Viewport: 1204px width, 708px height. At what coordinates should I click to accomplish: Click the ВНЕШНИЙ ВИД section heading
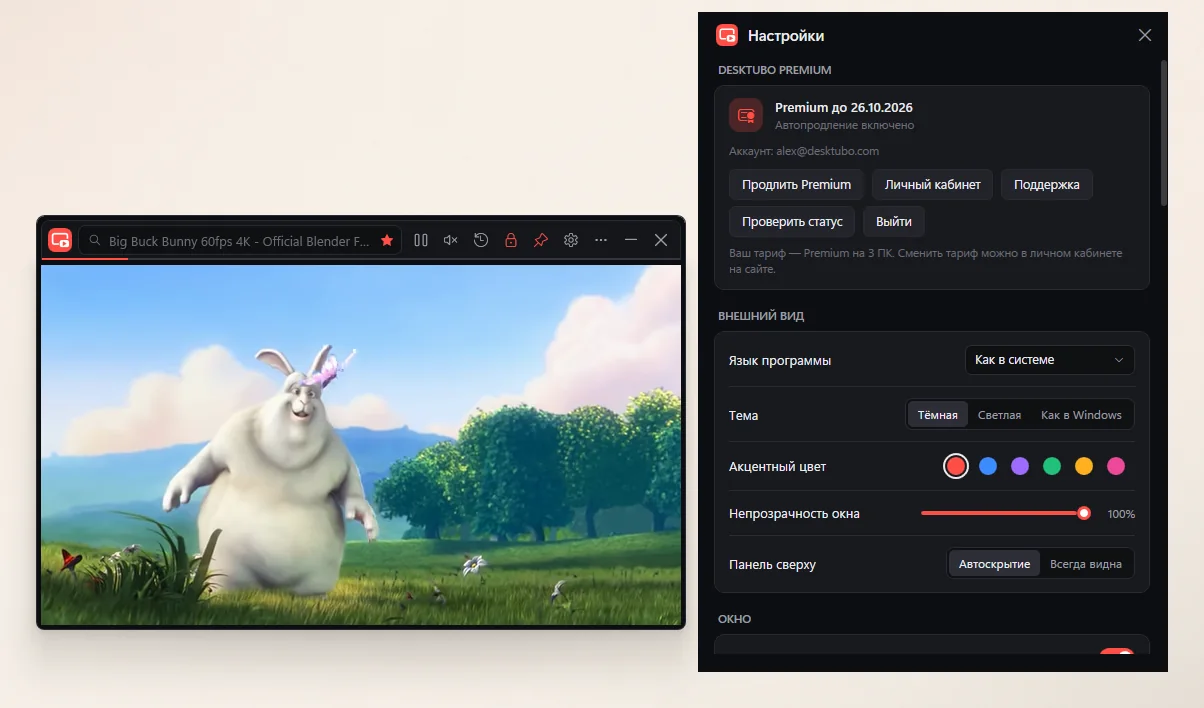[761, 316]
